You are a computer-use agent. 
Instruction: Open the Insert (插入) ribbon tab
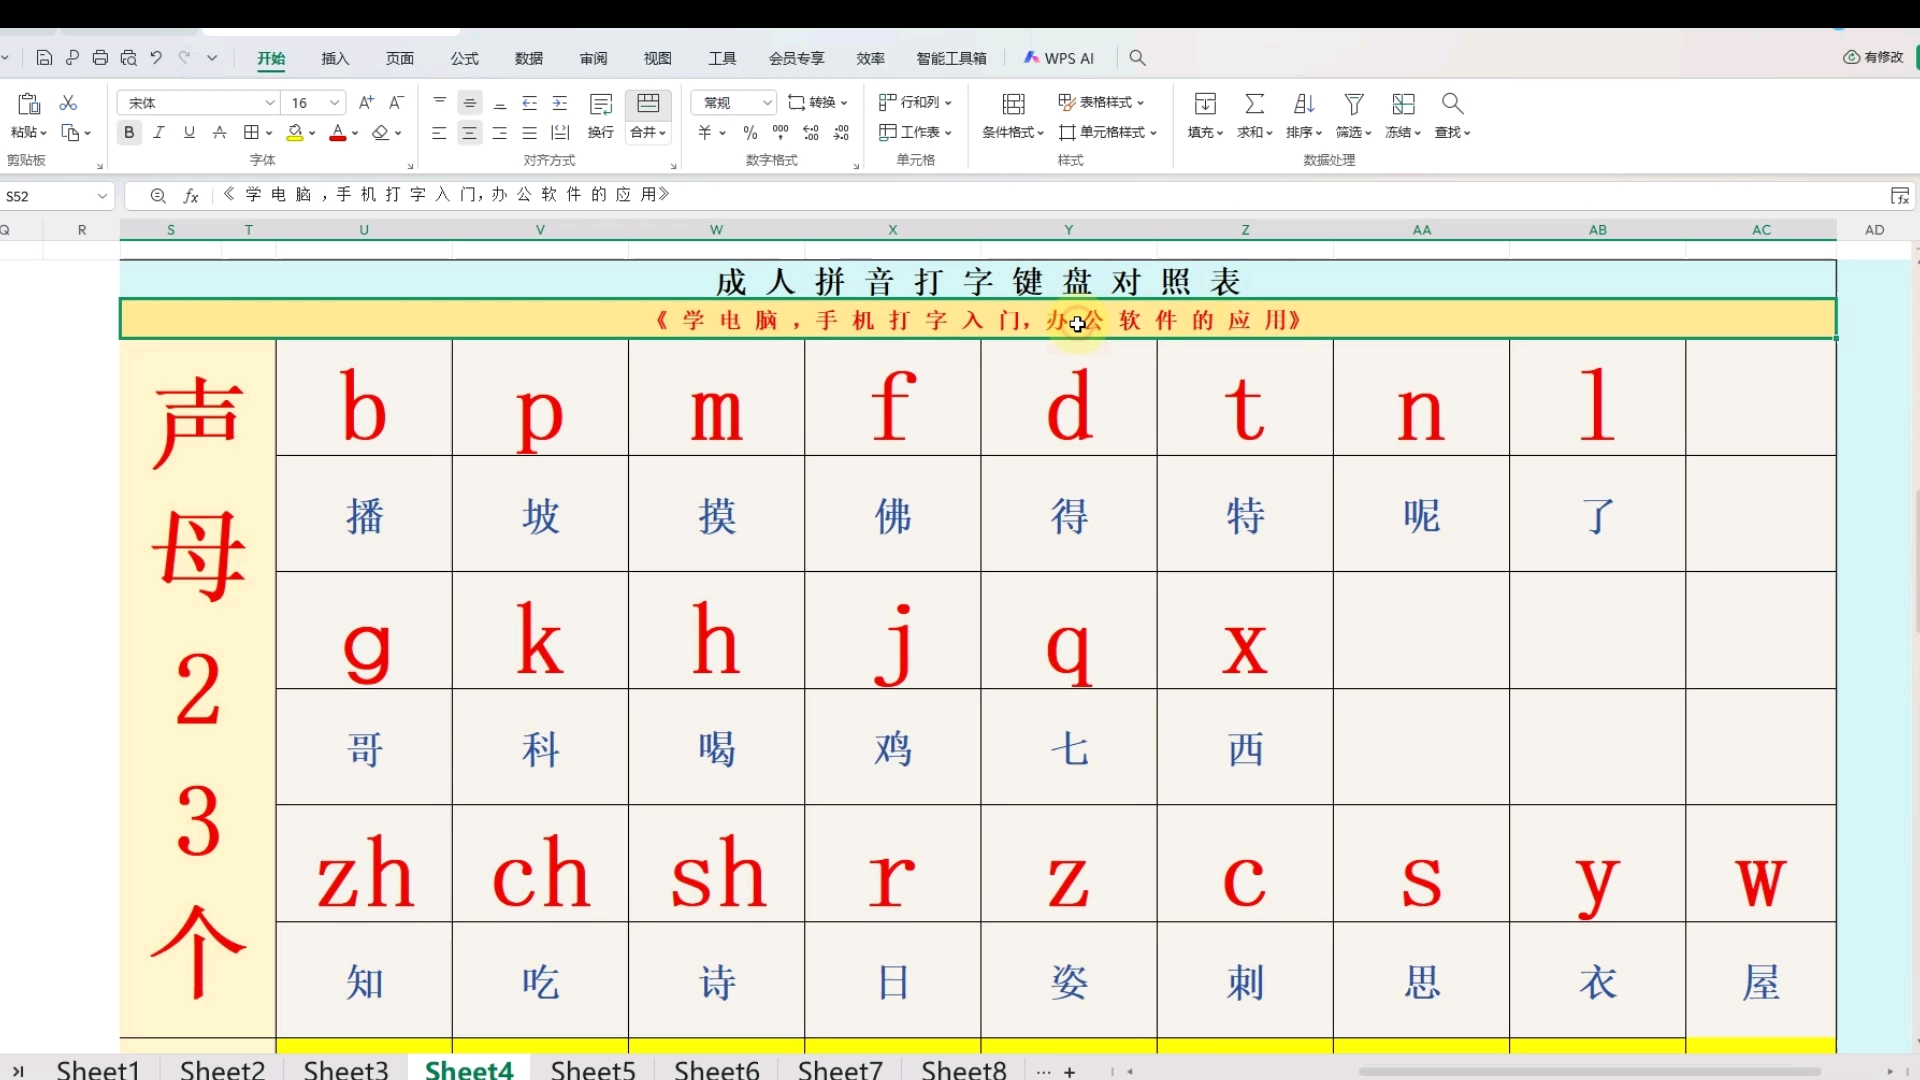tap(335, 58)
